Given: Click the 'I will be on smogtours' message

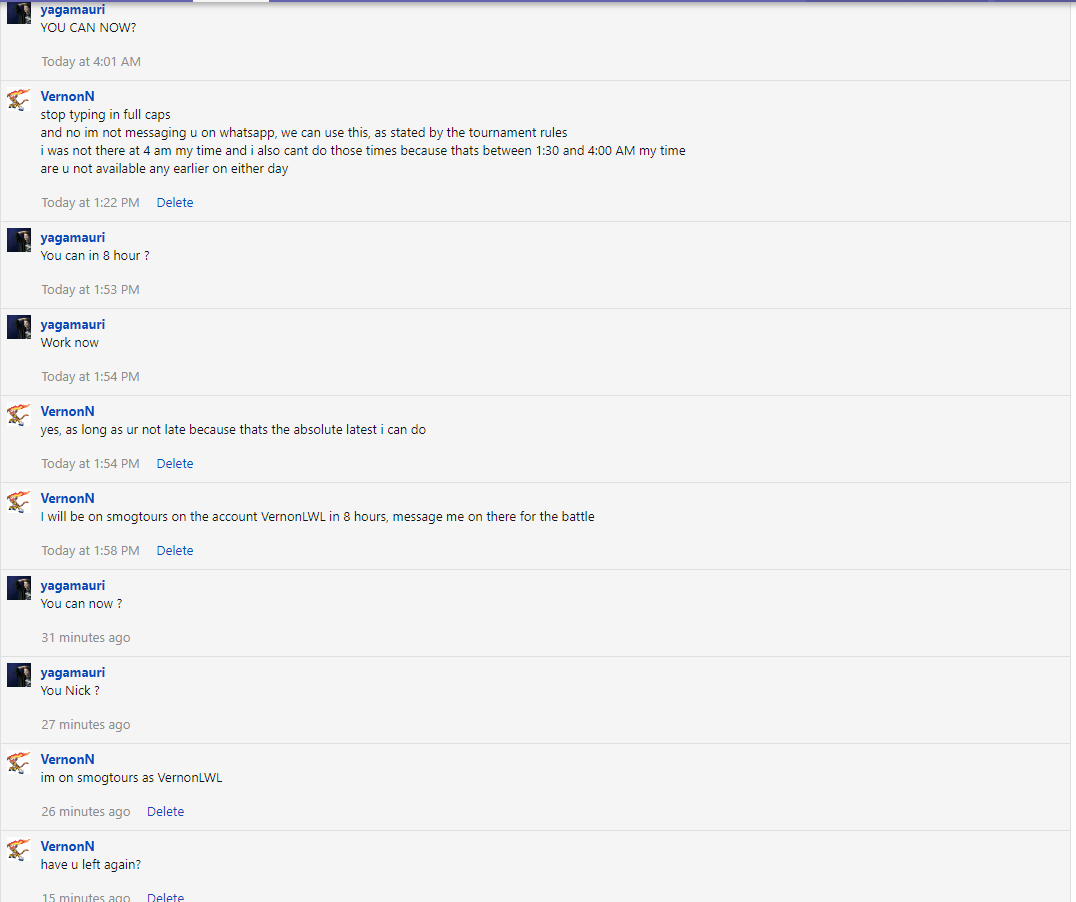Looking at the screenshot, I should [x=318, y=516].
